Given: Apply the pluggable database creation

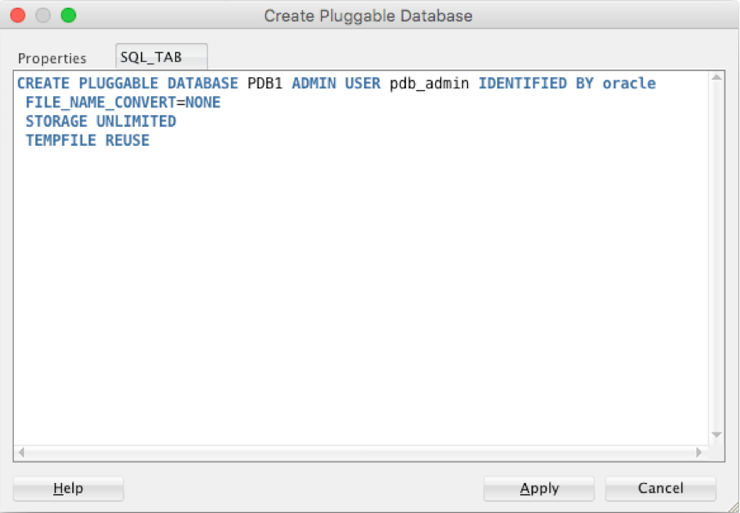Looking at the screenshot, I should click(538, 488).
